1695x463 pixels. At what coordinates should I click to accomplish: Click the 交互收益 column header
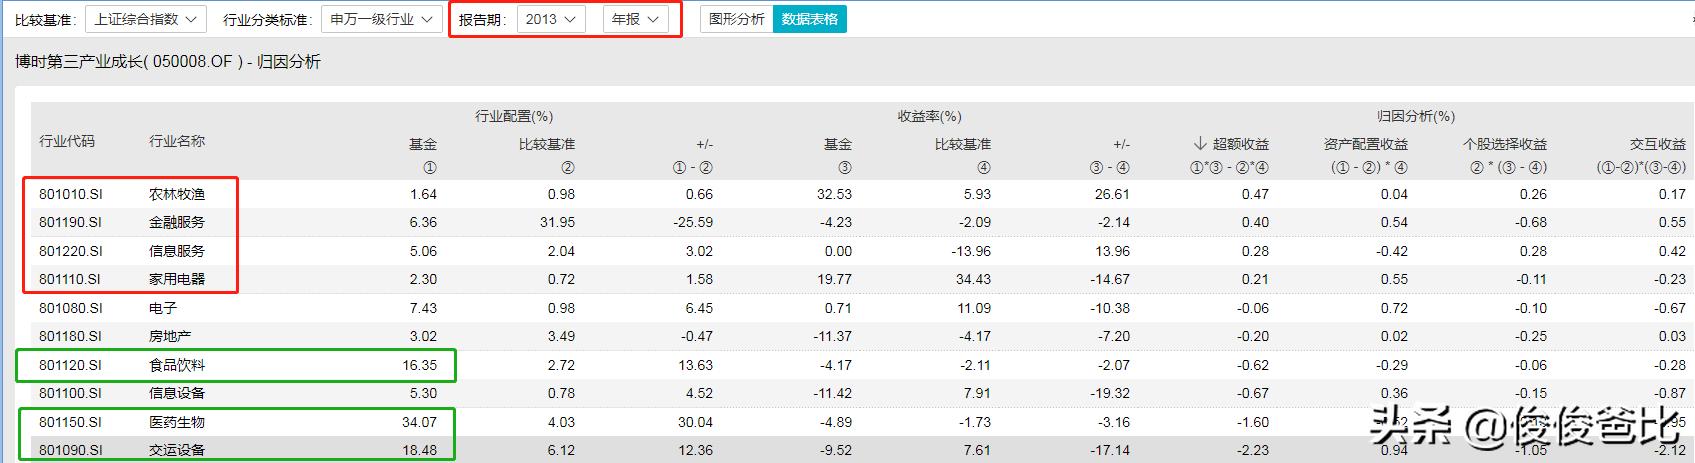tap(1658, 144)
